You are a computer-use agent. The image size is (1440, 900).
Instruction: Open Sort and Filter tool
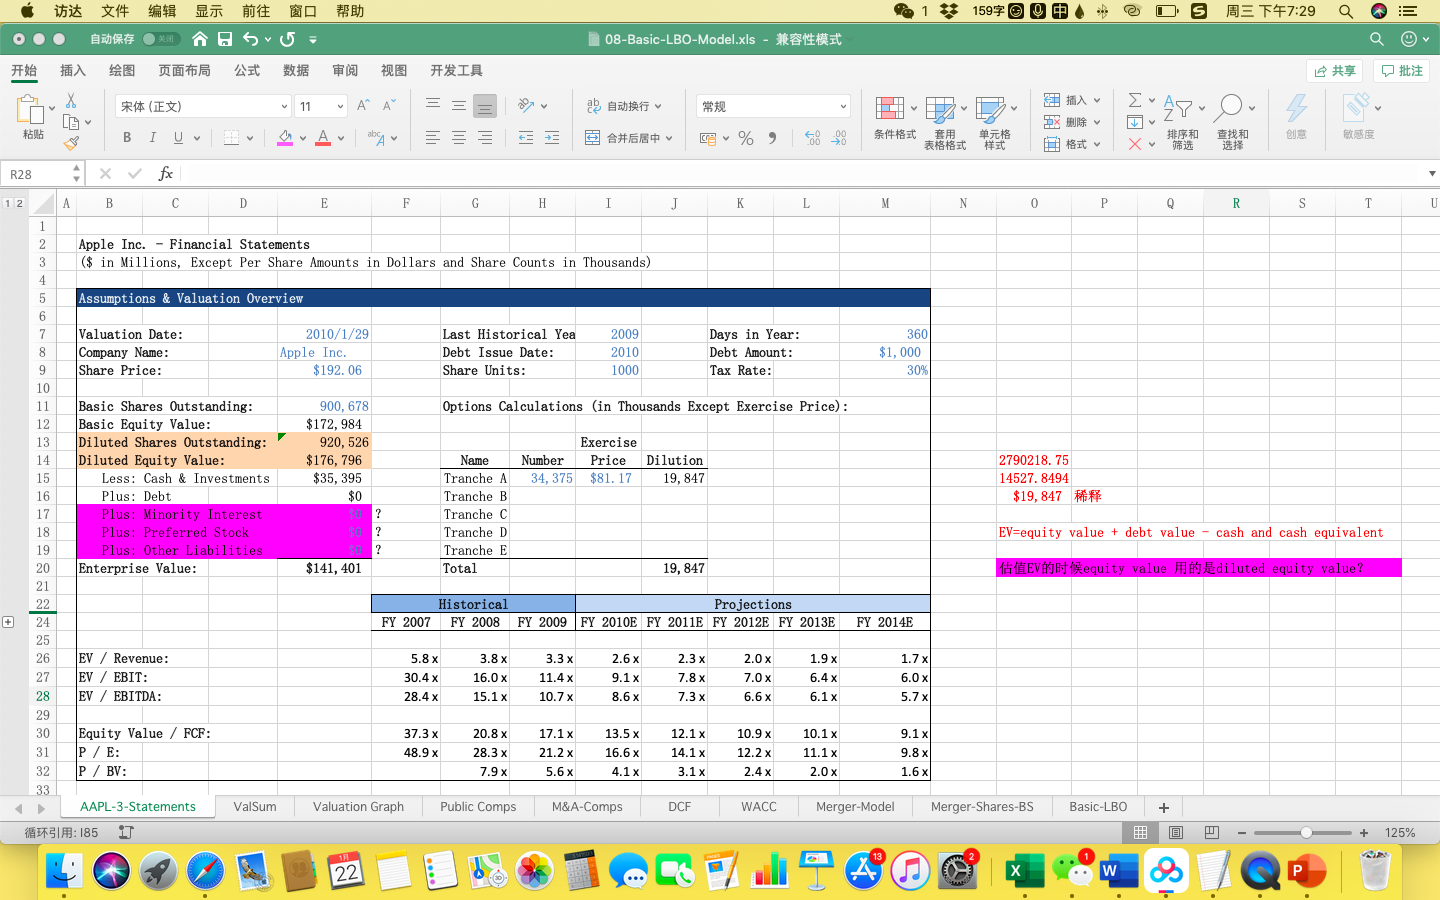(1183, 123)
